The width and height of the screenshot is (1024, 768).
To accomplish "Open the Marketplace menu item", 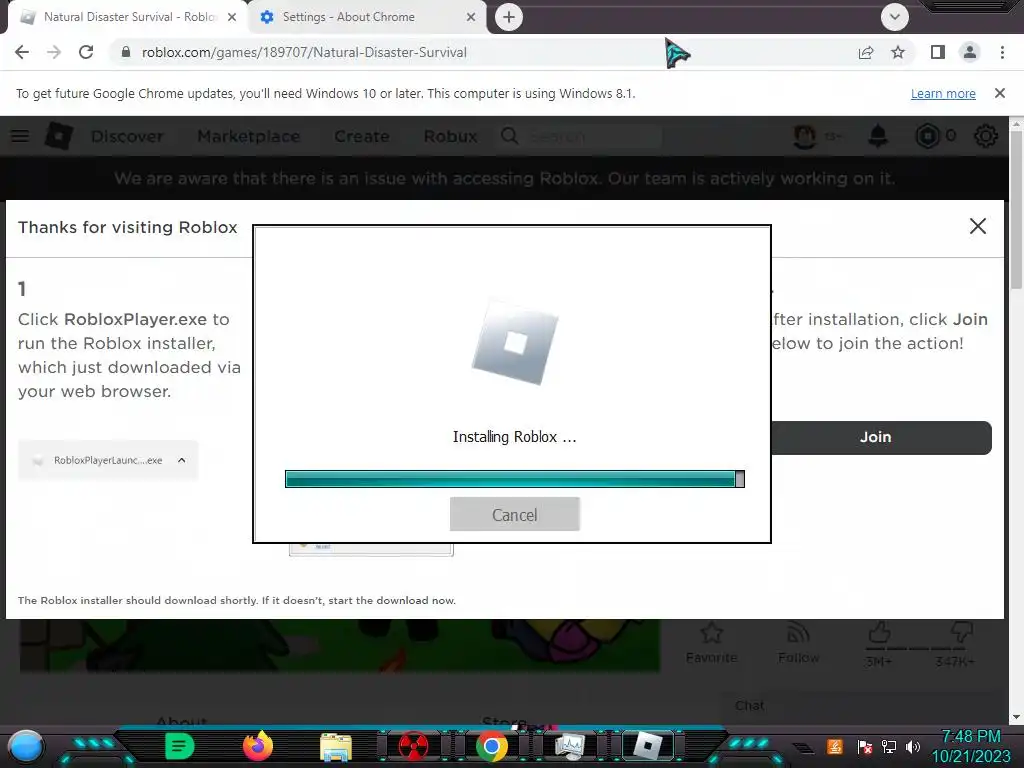I will click(249, 136).
